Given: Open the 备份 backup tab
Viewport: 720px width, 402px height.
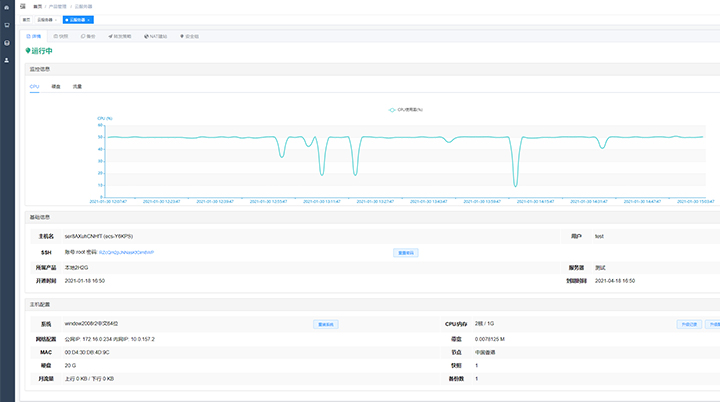Looking at the screenshot, I should tap(88, 35).
